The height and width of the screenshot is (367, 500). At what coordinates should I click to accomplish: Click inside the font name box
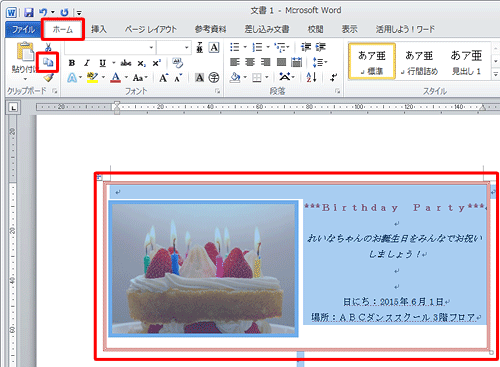[106, 48]
